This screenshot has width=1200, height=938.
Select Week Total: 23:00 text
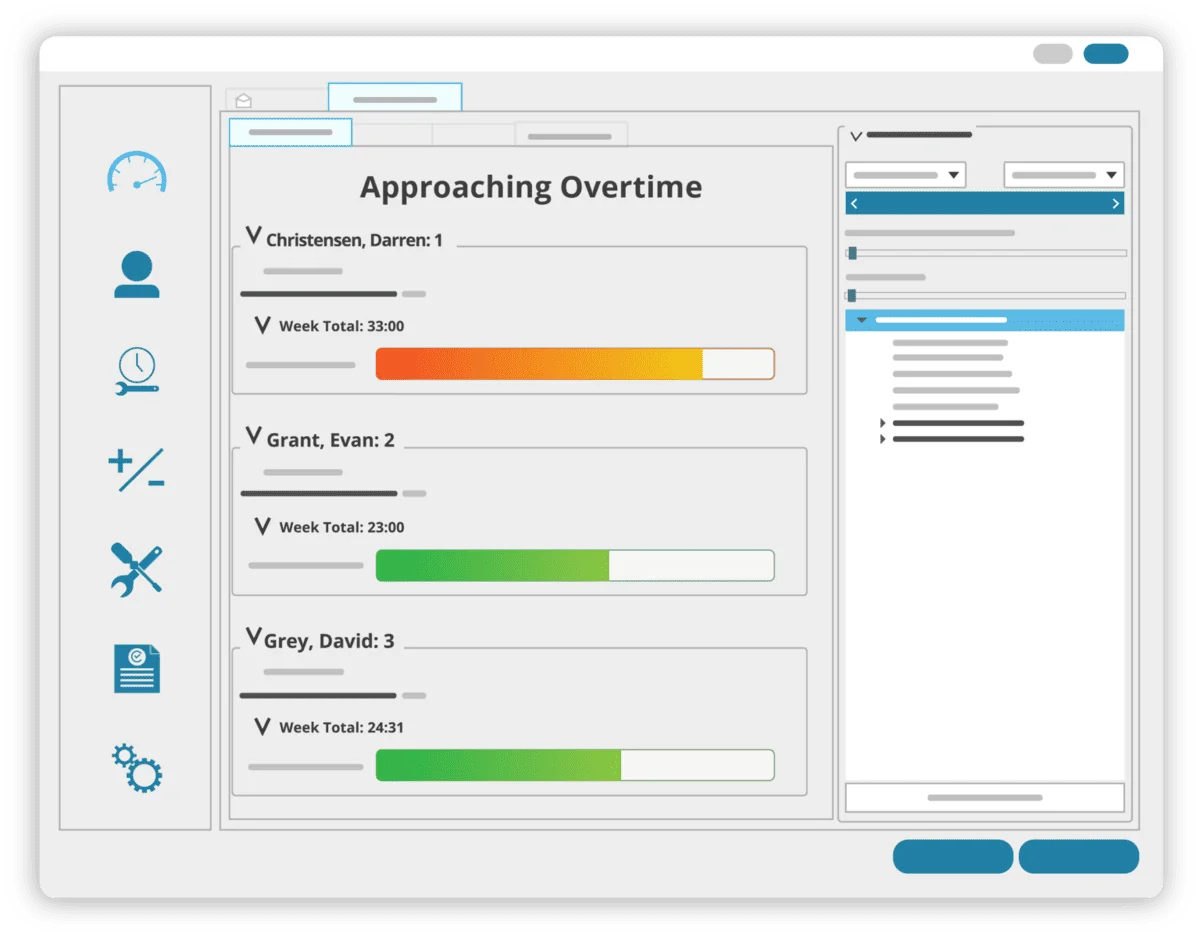pos(341,527)
